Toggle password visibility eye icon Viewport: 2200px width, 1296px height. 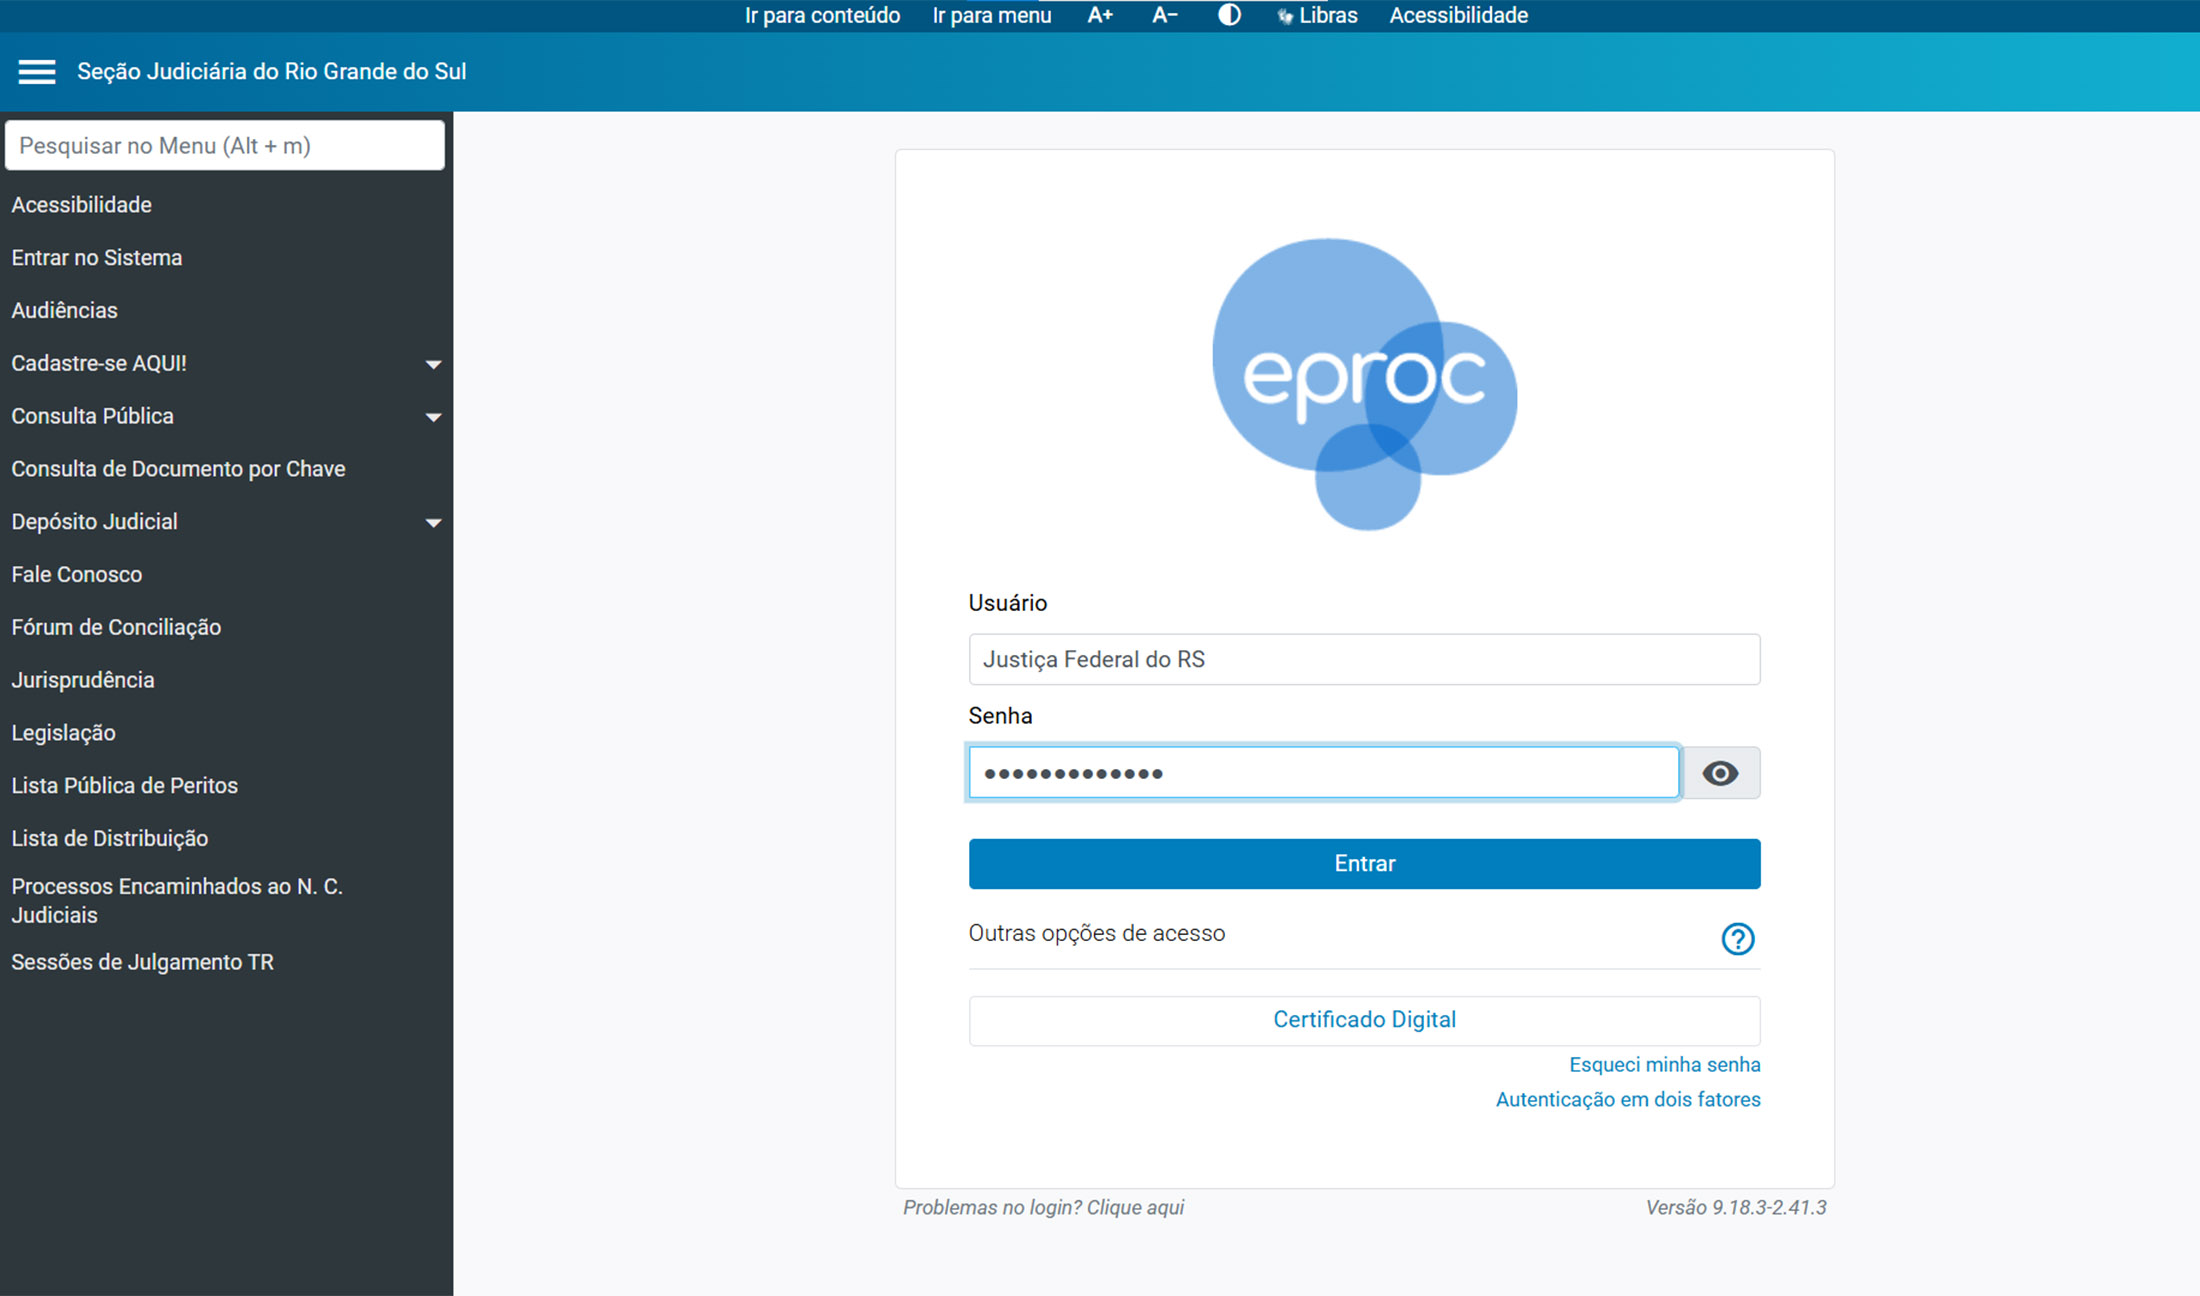pos(1720,773)
